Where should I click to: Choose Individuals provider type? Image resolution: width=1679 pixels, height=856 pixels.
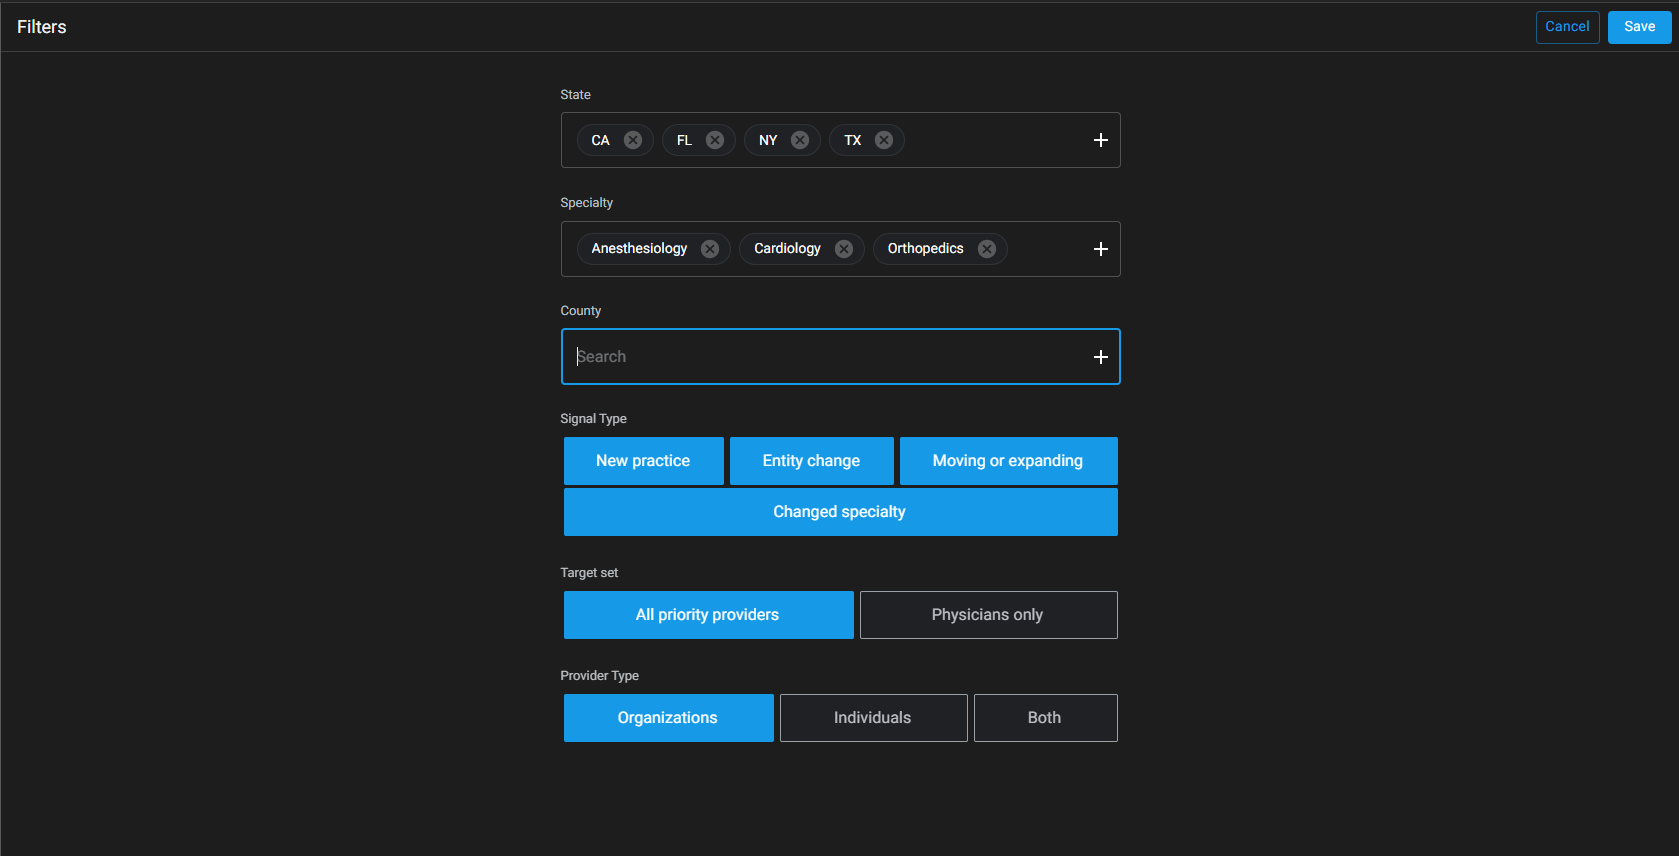pyautogui.click(x=873, y=718)
